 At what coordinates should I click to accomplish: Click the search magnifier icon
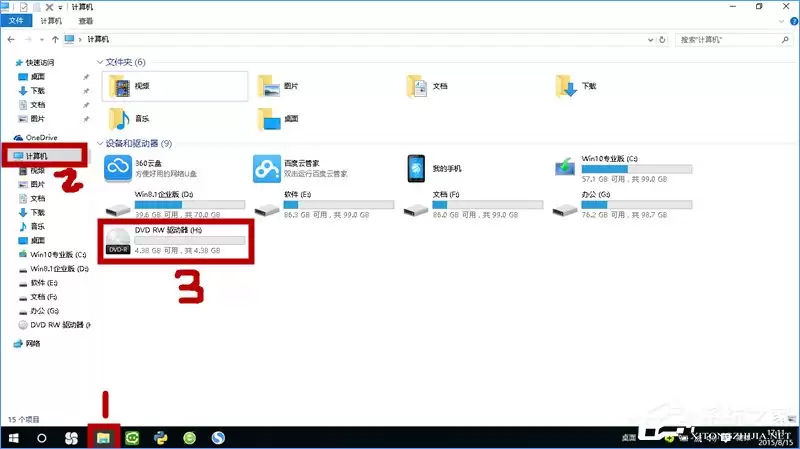point(785,39)
